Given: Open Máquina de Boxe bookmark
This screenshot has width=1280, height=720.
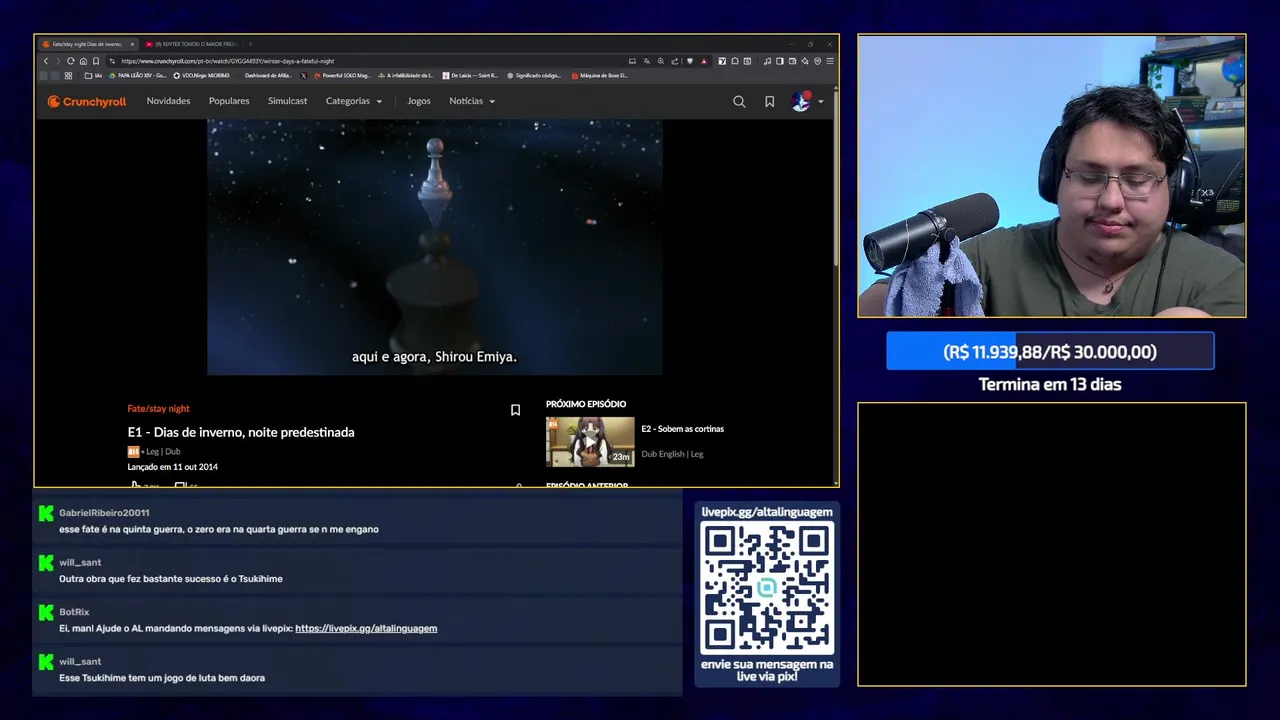Looking at the screenshot, I should [600, 76].
